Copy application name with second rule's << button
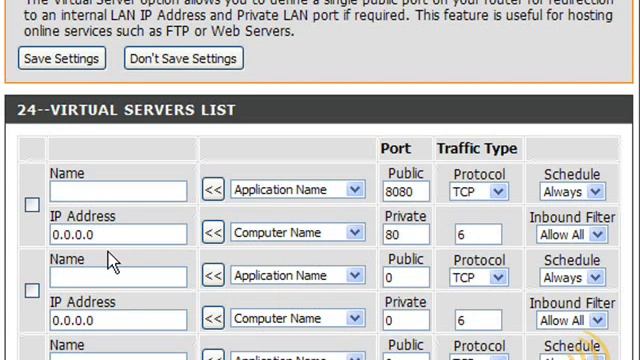Image resolution: width=640 pixels, height=360 pixels. point(213,276)
